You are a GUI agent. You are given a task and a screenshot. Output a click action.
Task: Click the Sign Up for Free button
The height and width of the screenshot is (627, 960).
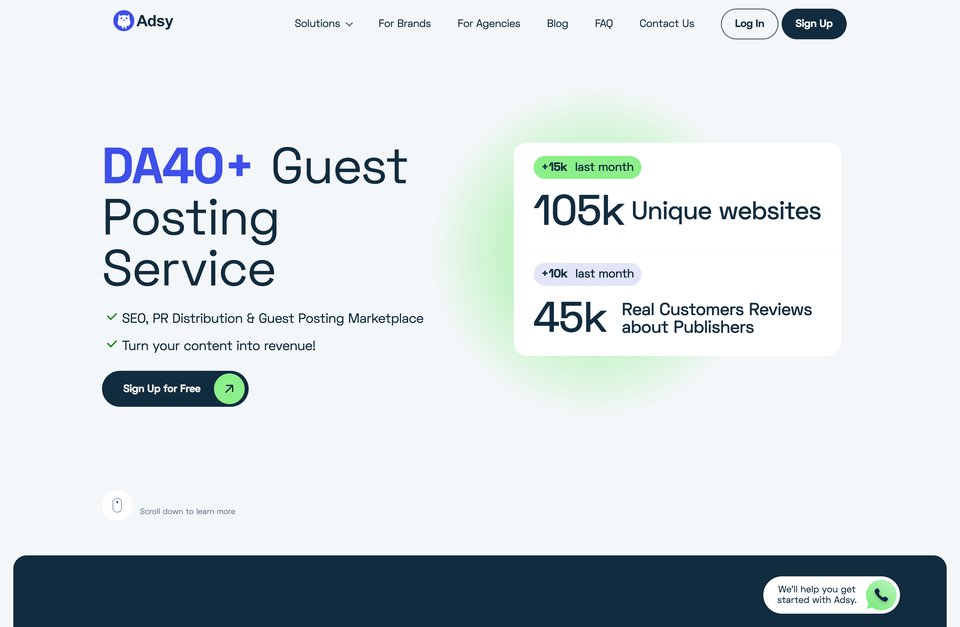175,389
